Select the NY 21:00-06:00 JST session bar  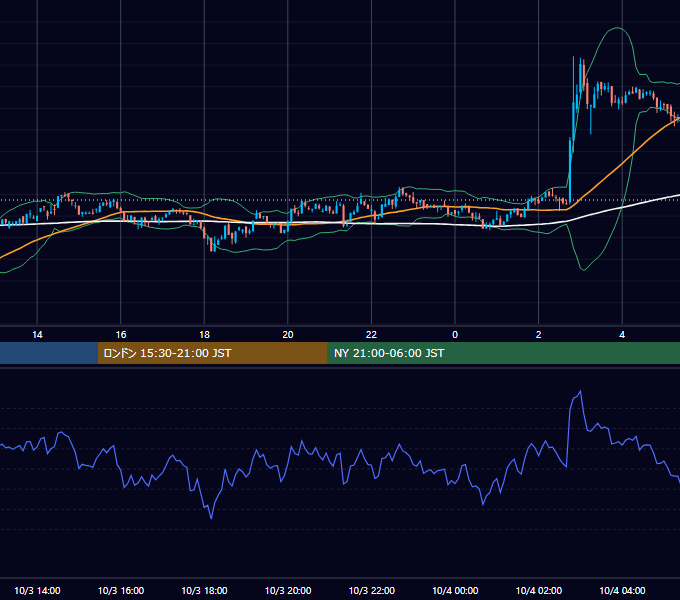point(503,353)
